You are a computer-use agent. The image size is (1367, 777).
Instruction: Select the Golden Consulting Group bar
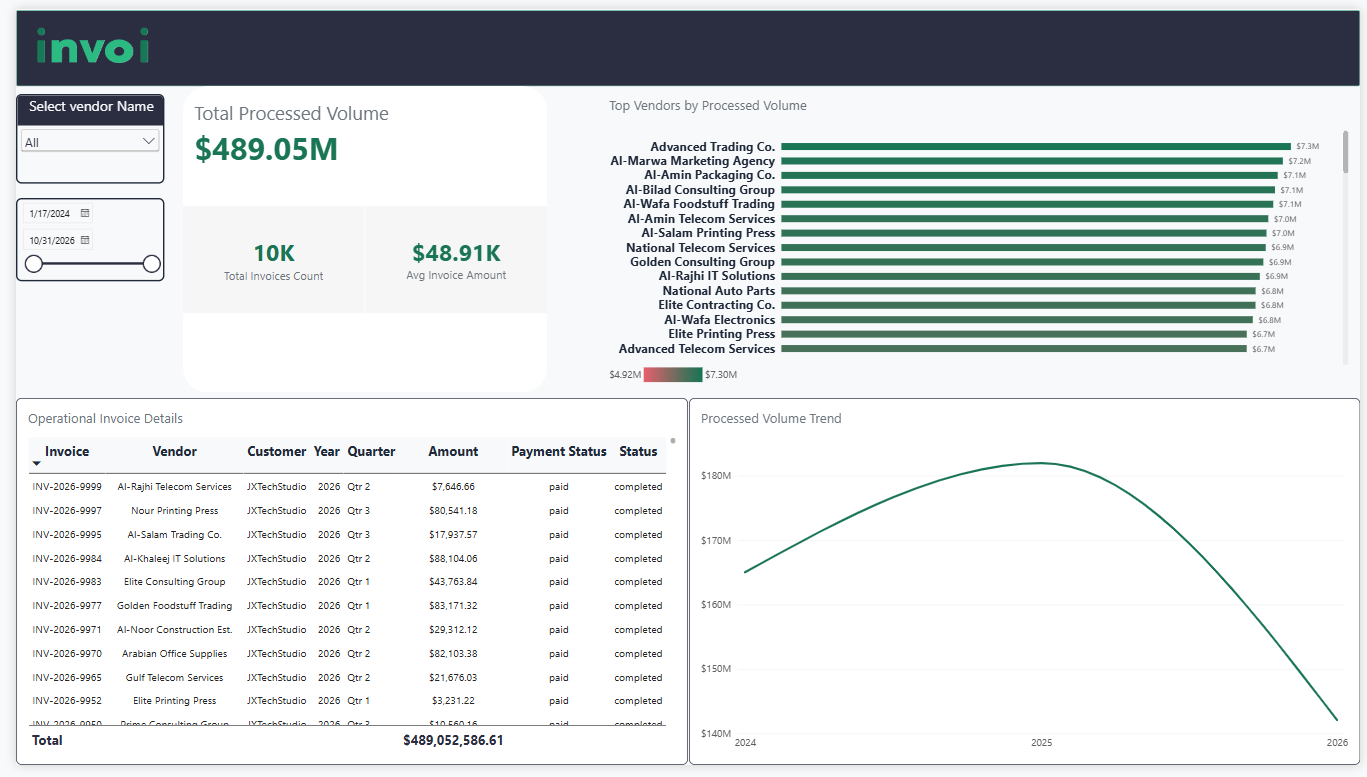point(1022,262)
